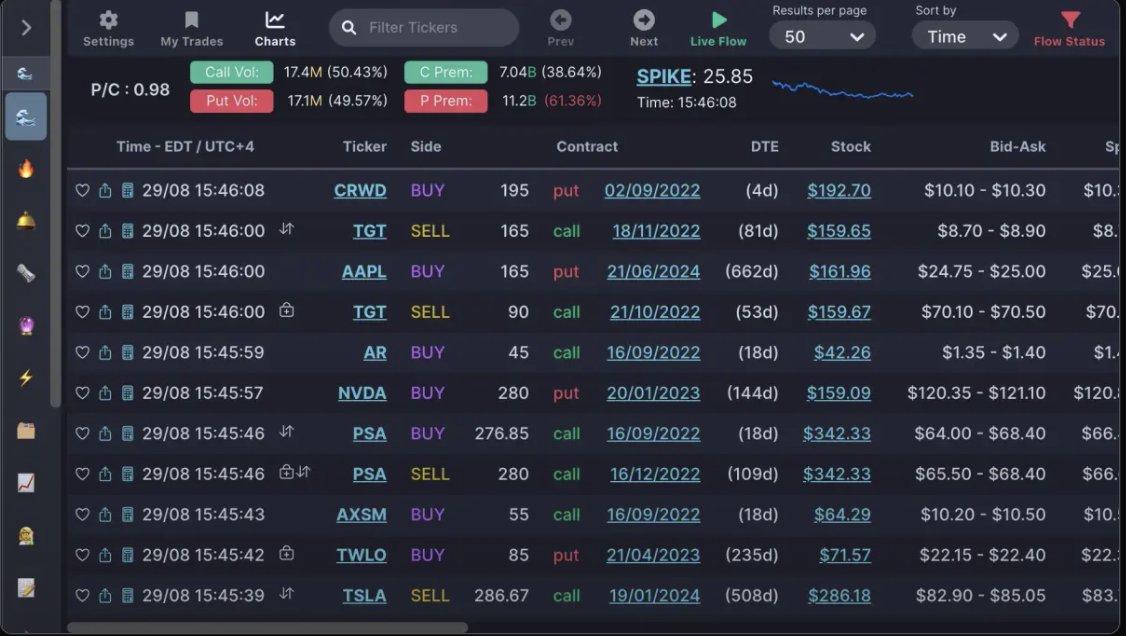Sort by Contract column header
Image resolution: width=1126 pixels, height=636 pixels.
click(x=587, y=146)
